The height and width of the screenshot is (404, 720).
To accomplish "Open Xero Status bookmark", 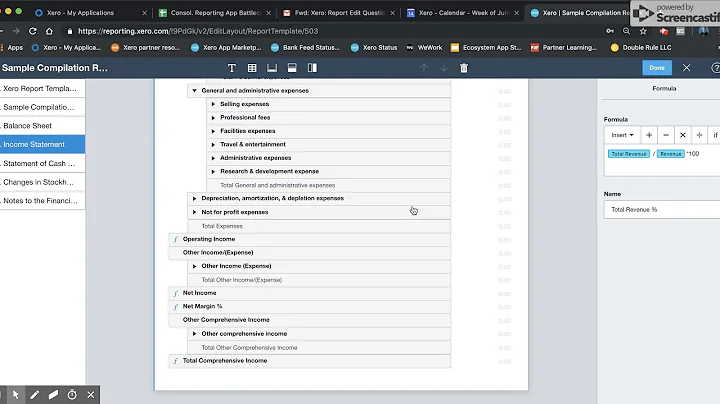I will tap(374, 47).
